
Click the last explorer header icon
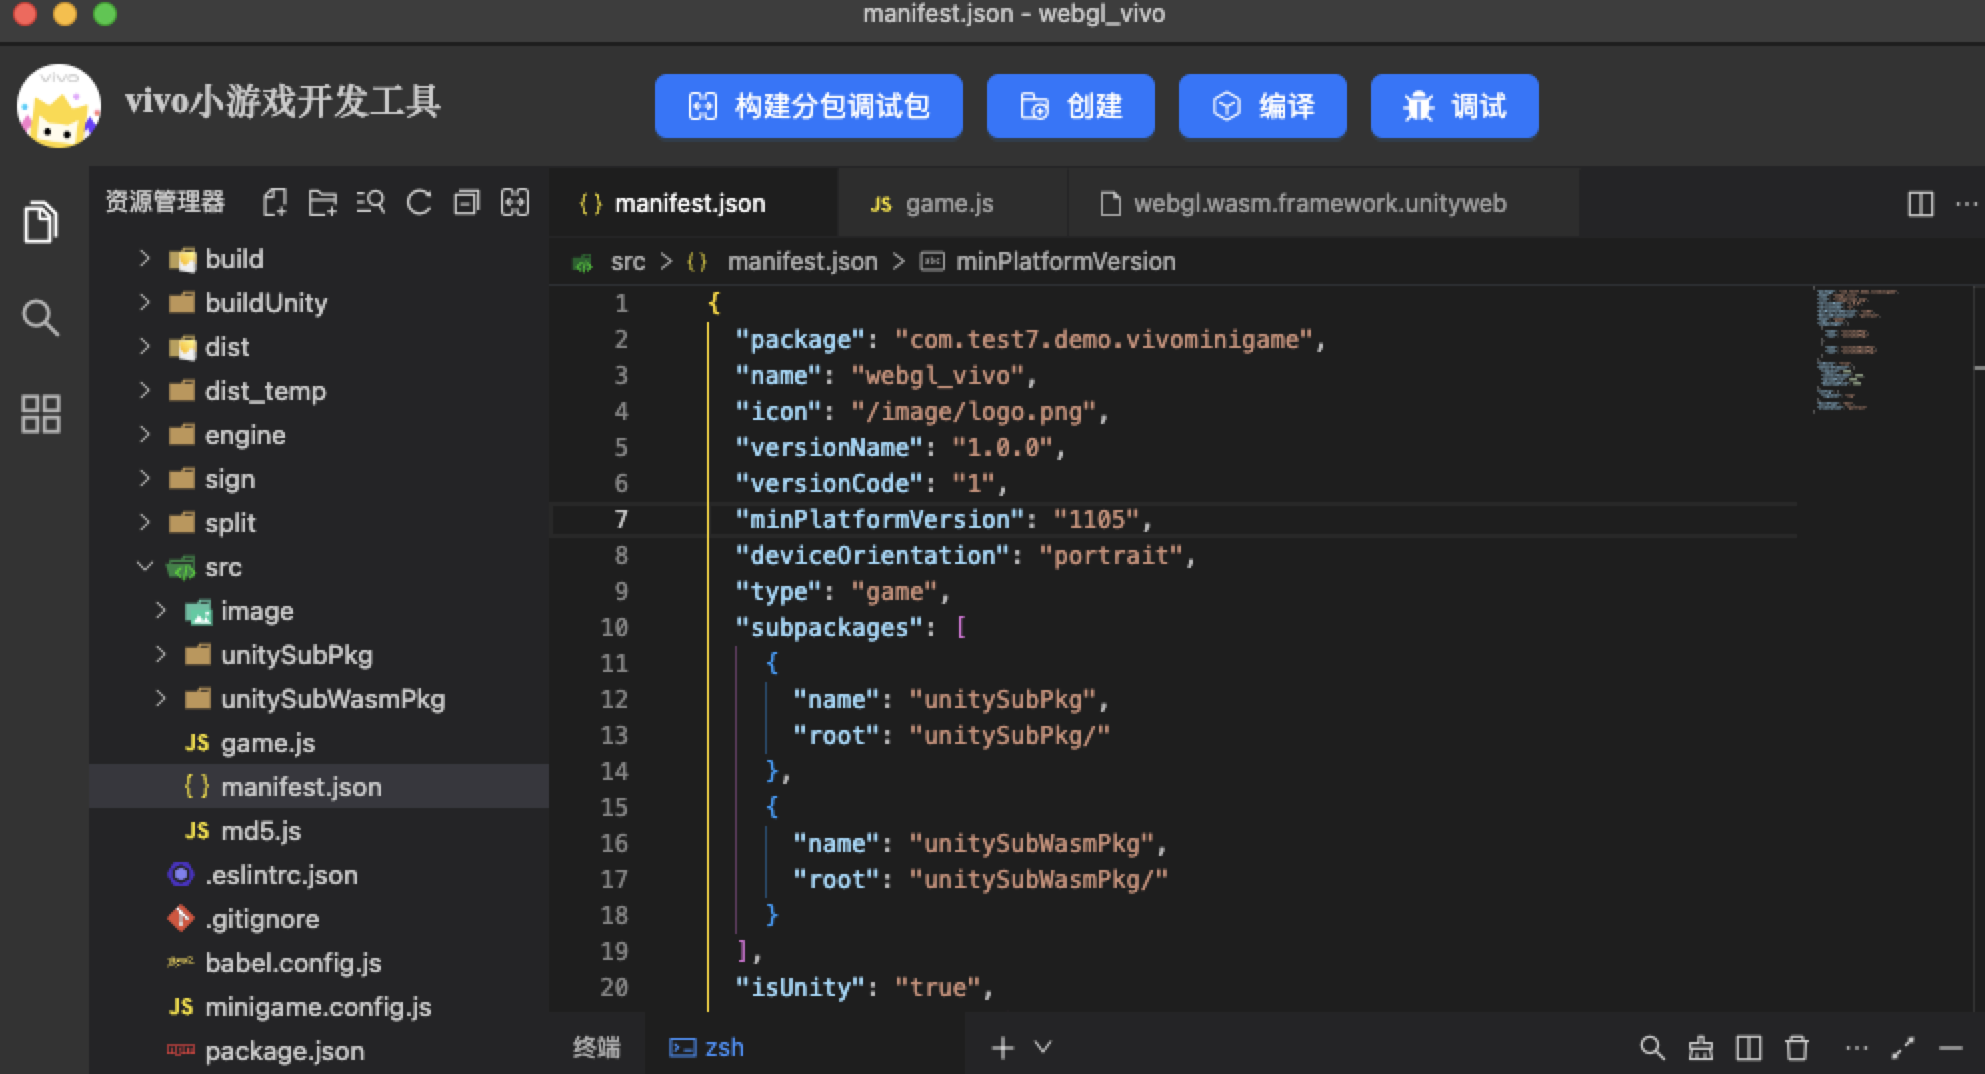[x=515, y=203]
